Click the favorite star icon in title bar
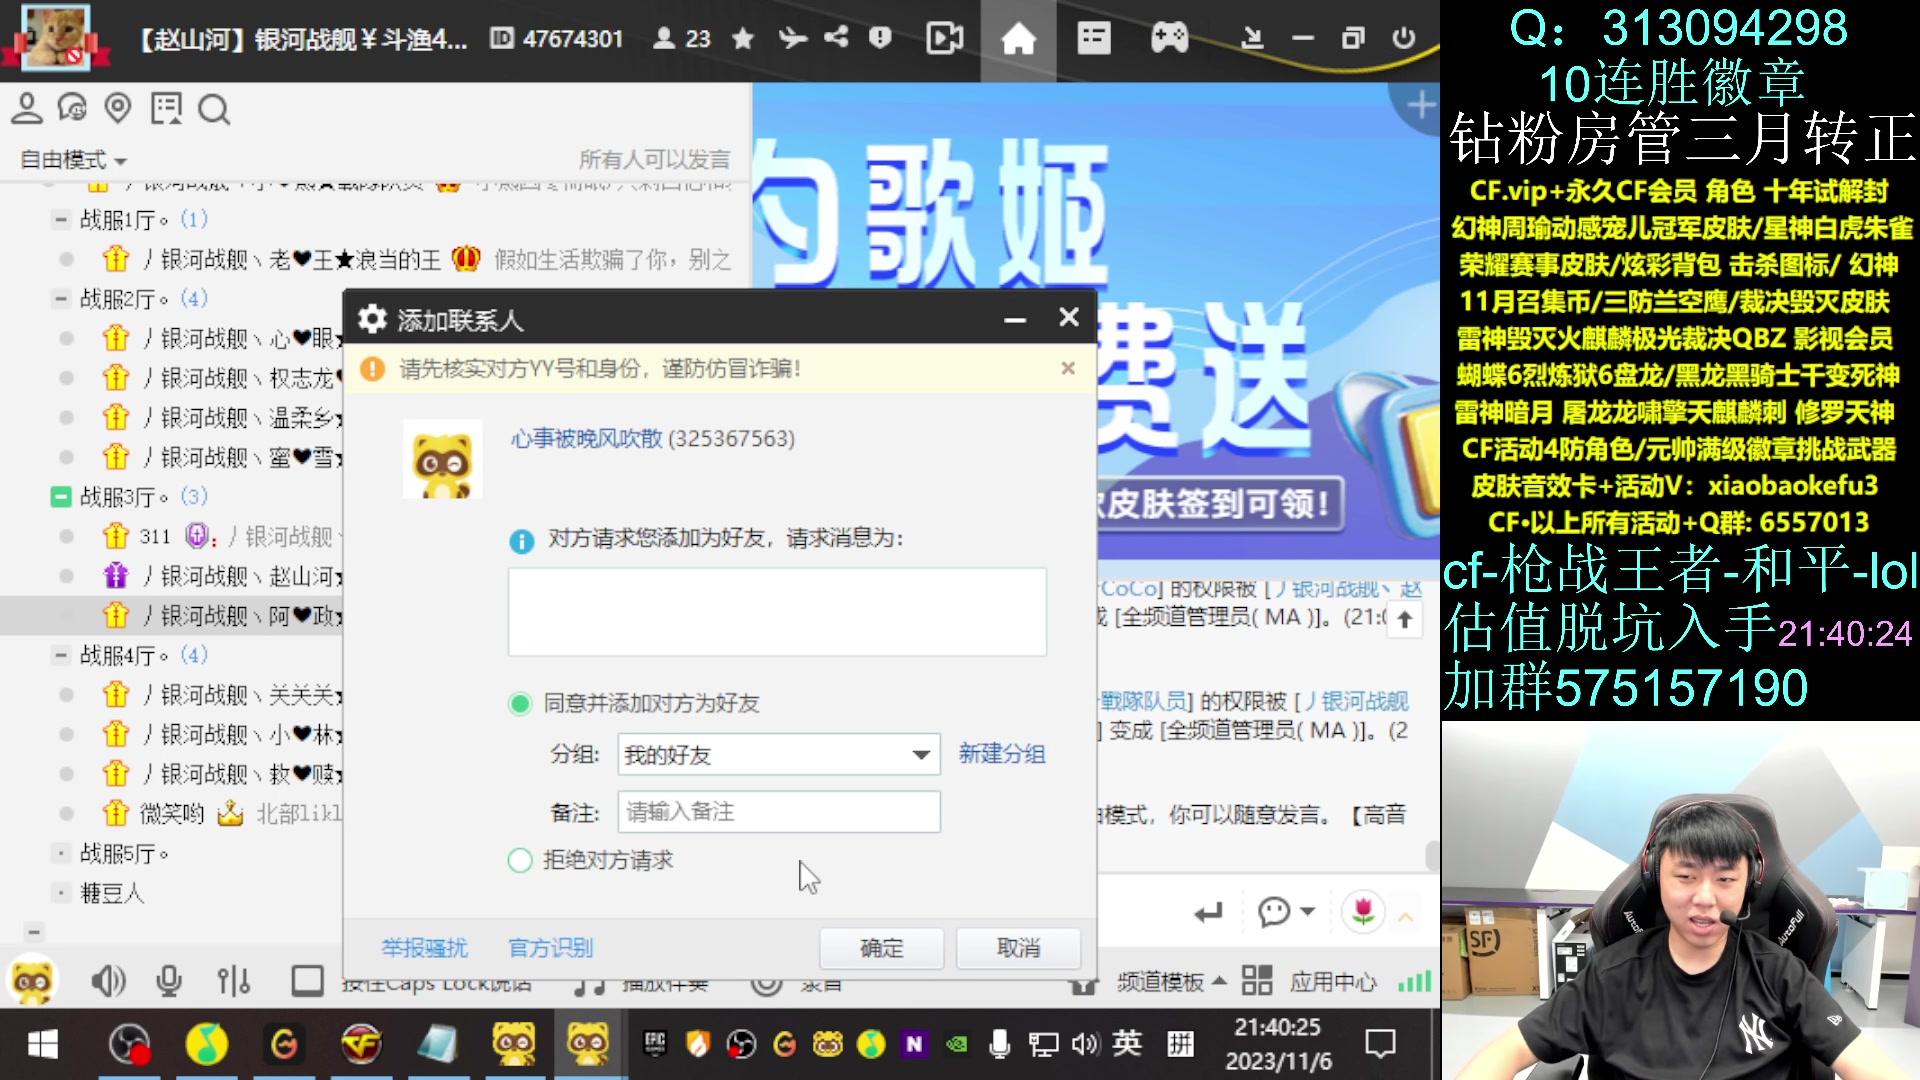Image resolution: width=1920 pixels, height=1080 pixels. pos(742,39)
